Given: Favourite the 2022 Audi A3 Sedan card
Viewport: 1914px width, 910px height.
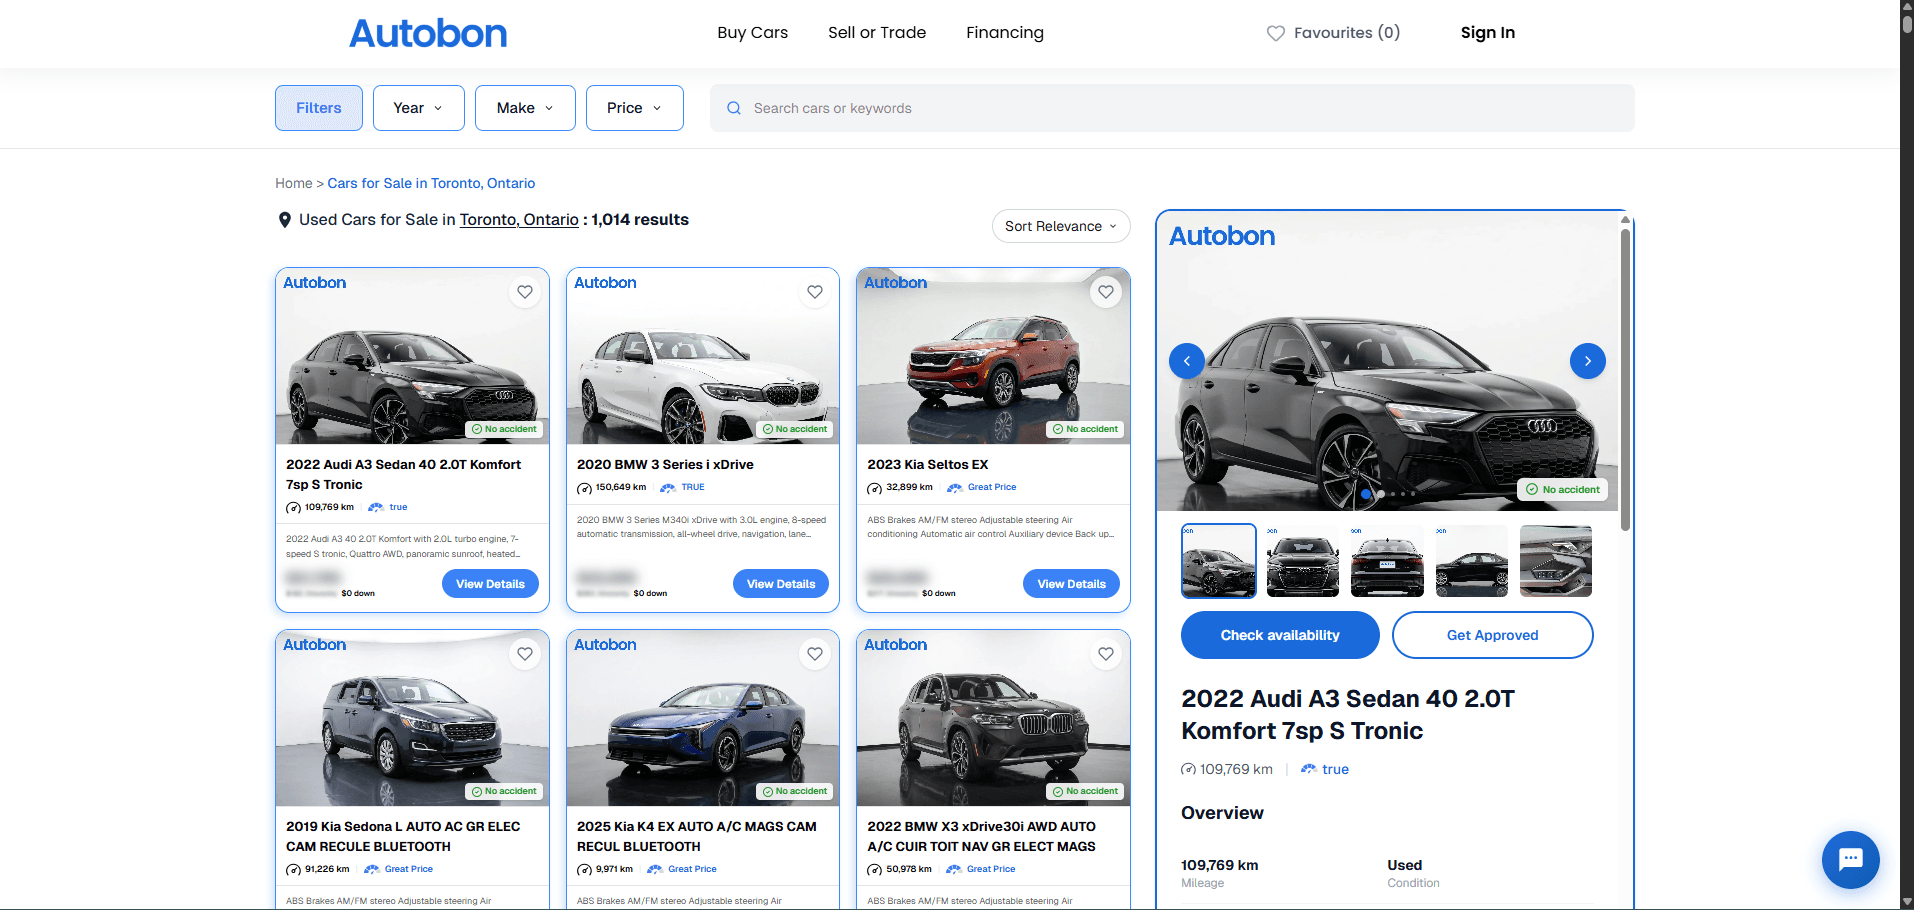Looking at the screenshot, I should 525,292.
